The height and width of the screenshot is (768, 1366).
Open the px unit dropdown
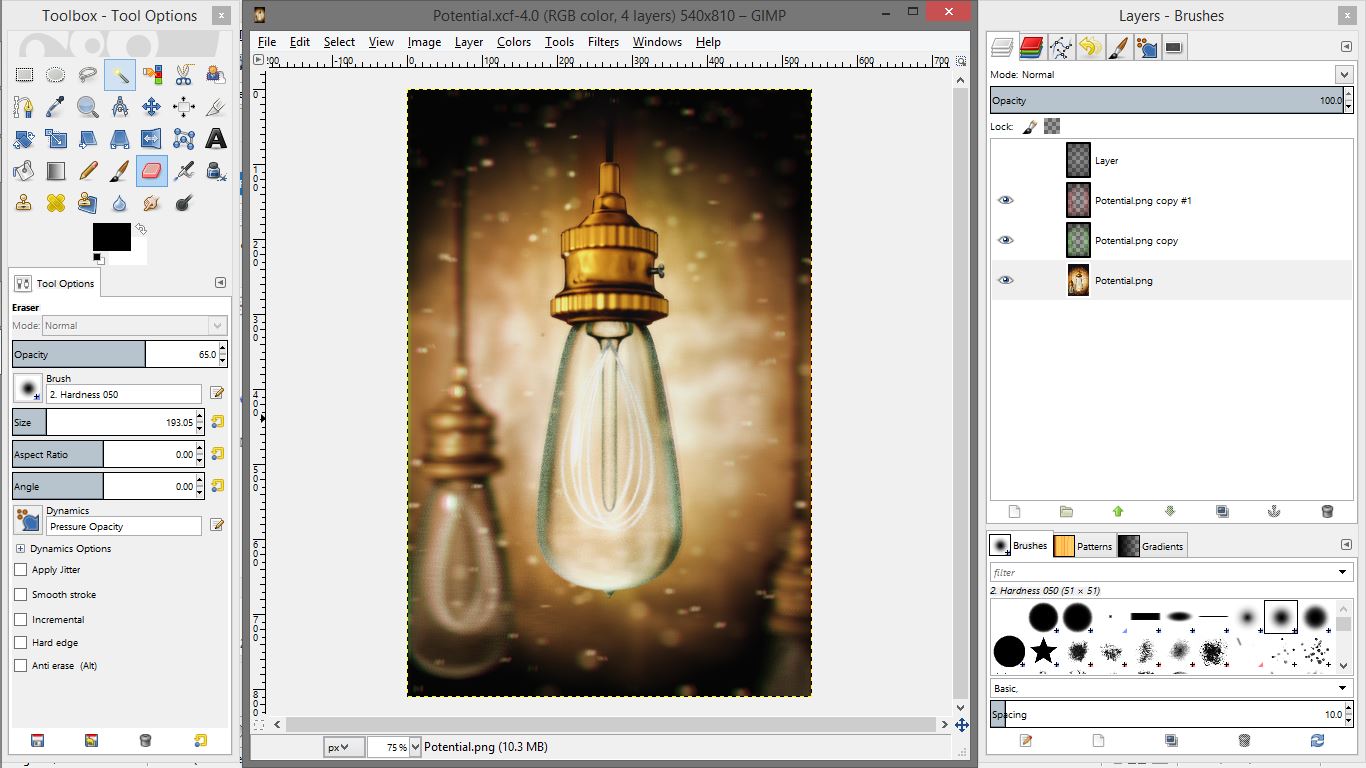coord(343,747)
